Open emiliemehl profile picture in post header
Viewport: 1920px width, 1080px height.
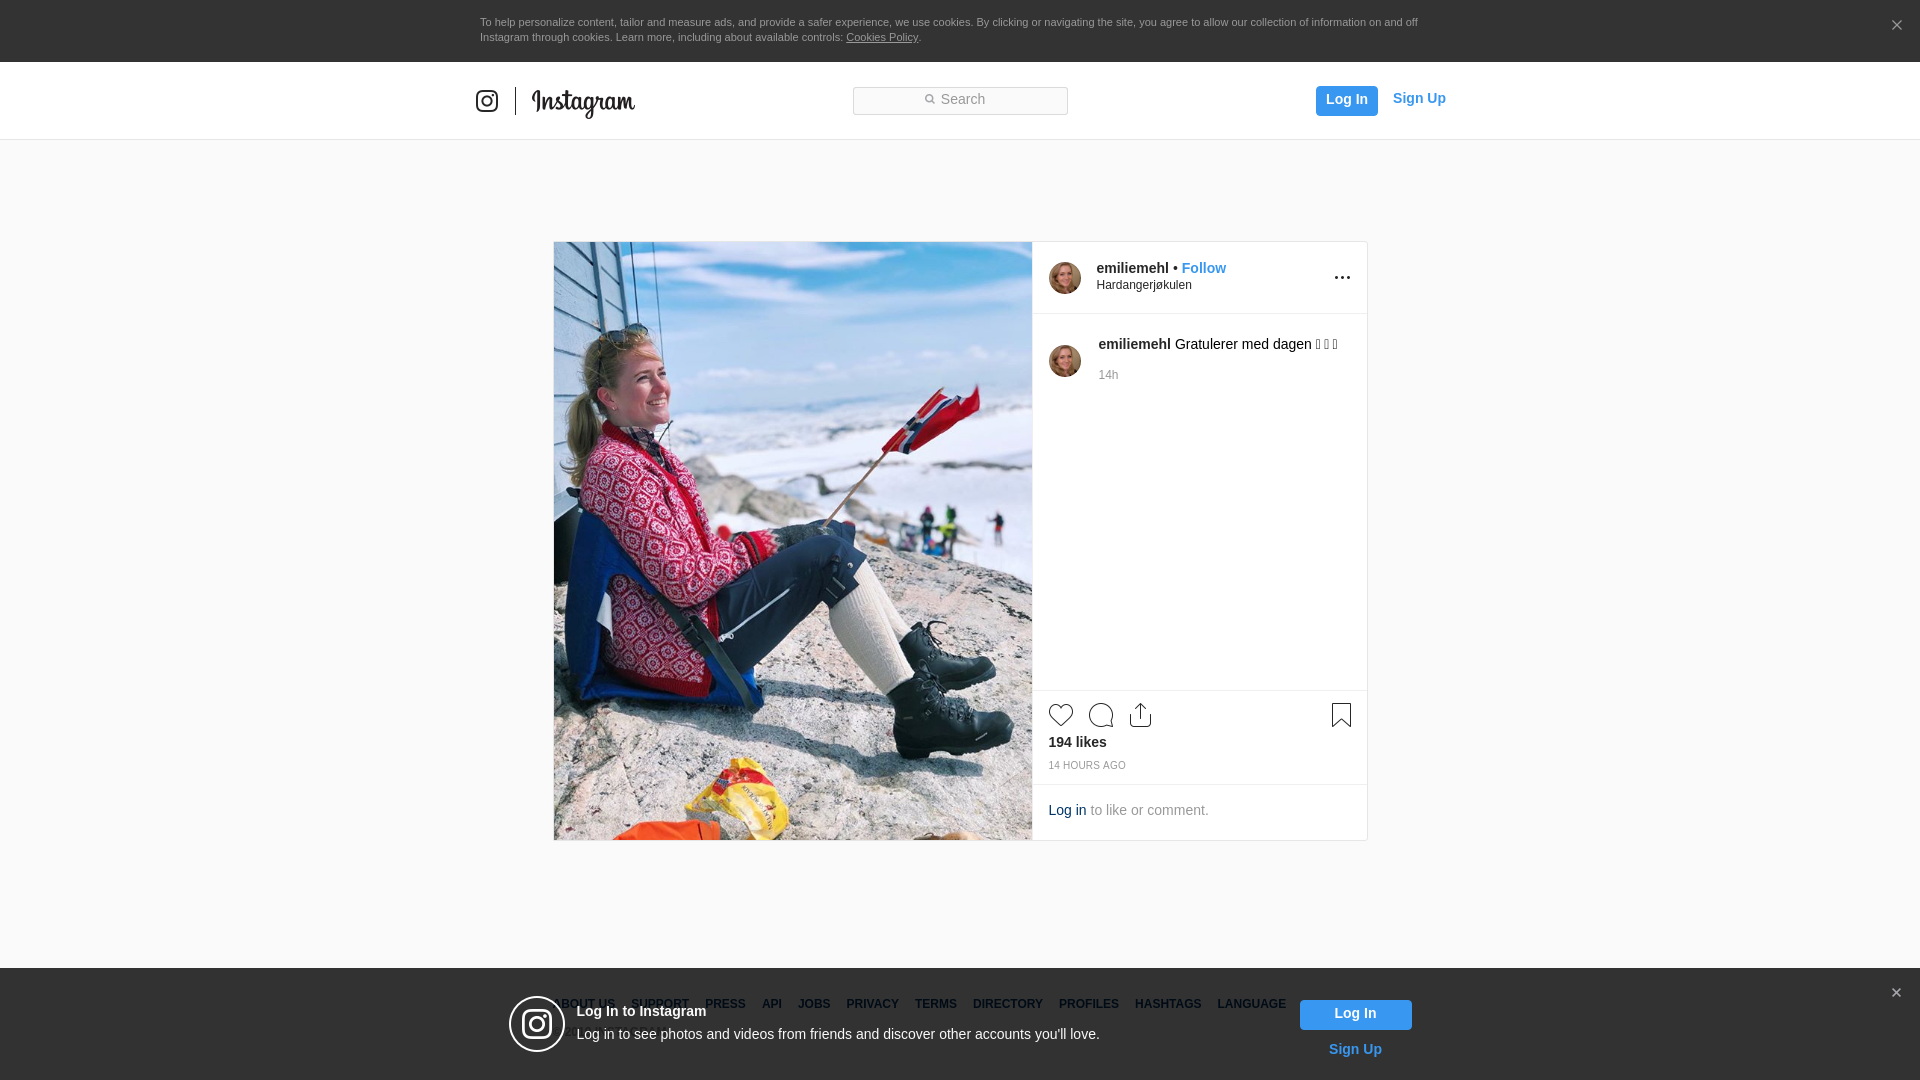pos(1065,278)
